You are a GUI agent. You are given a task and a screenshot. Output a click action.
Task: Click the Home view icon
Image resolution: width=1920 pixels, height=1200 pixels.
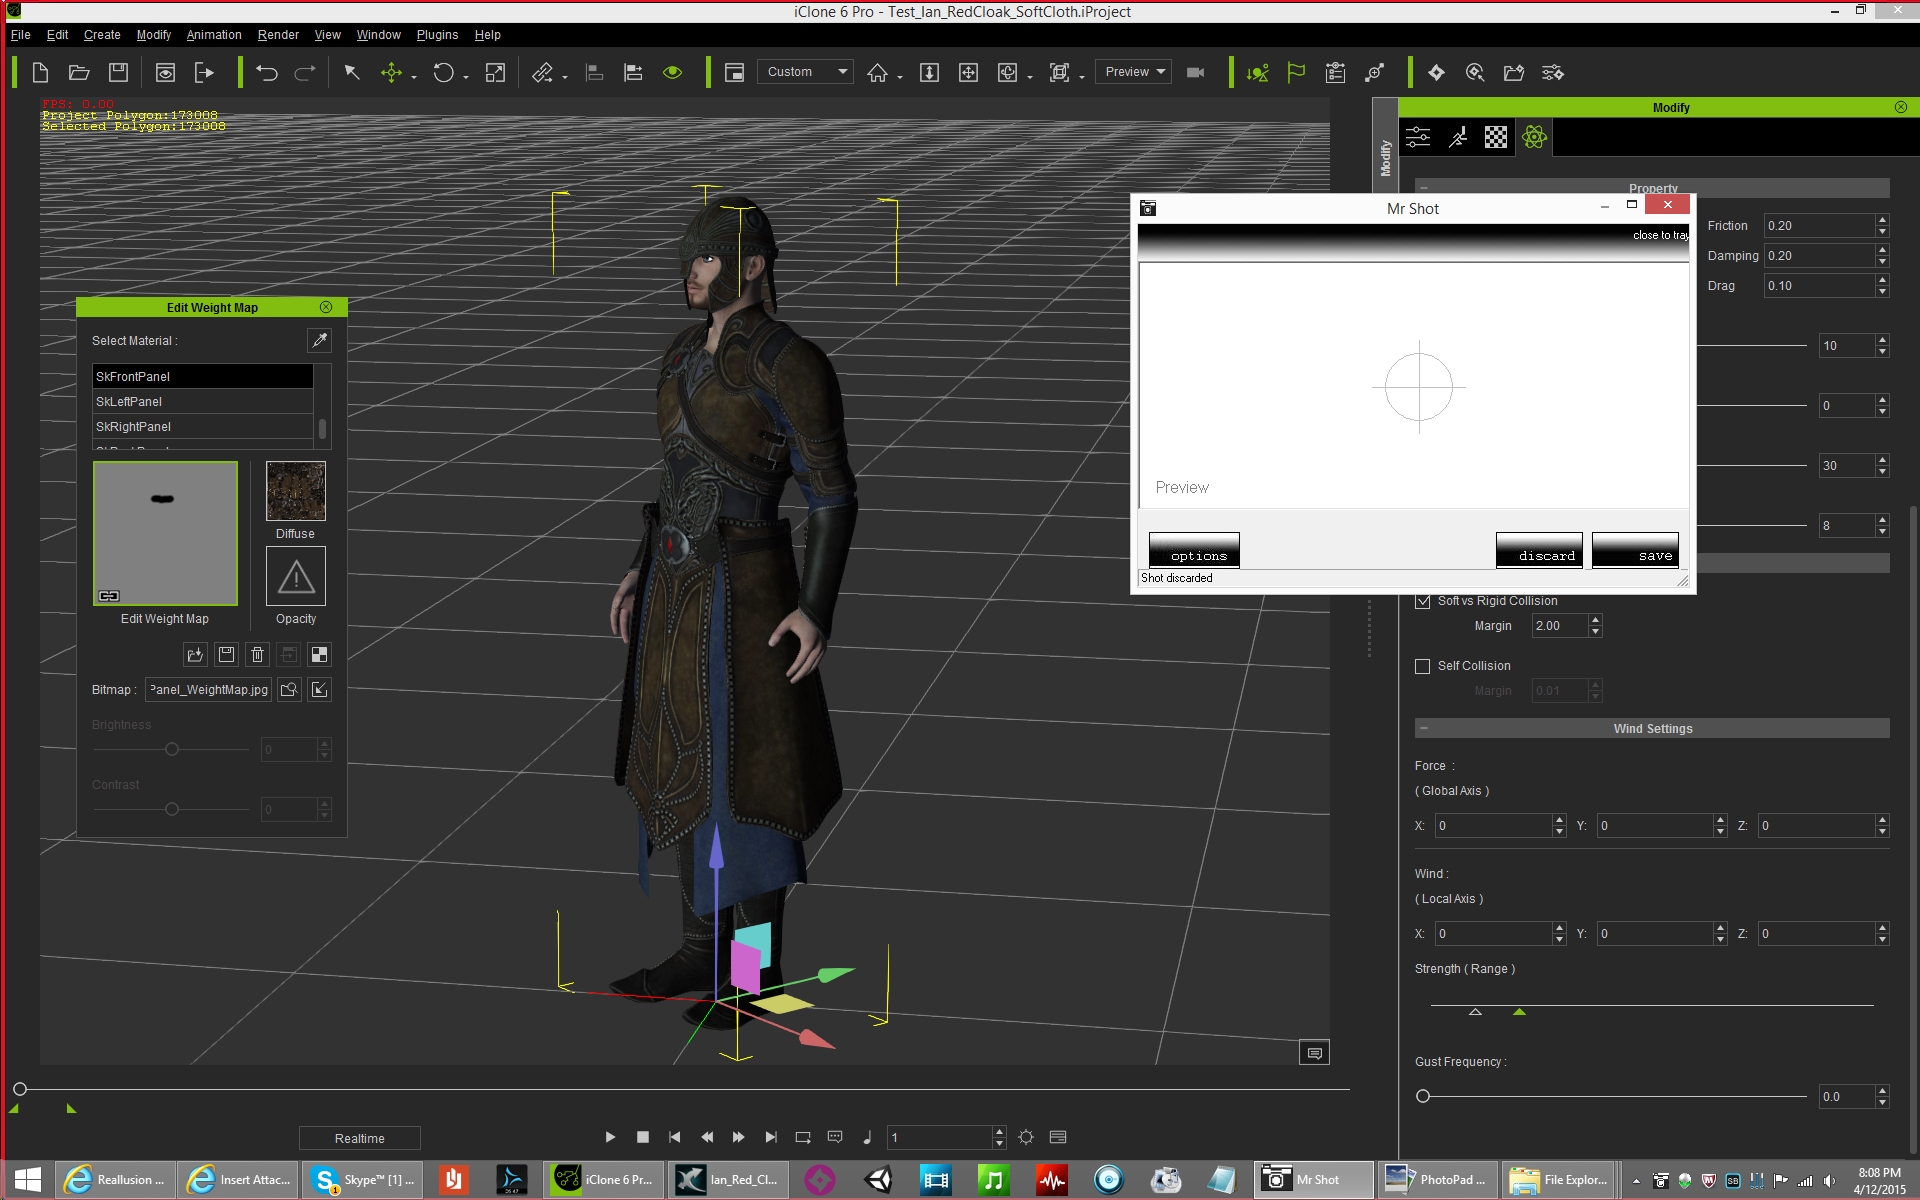[x=877, y=72]
